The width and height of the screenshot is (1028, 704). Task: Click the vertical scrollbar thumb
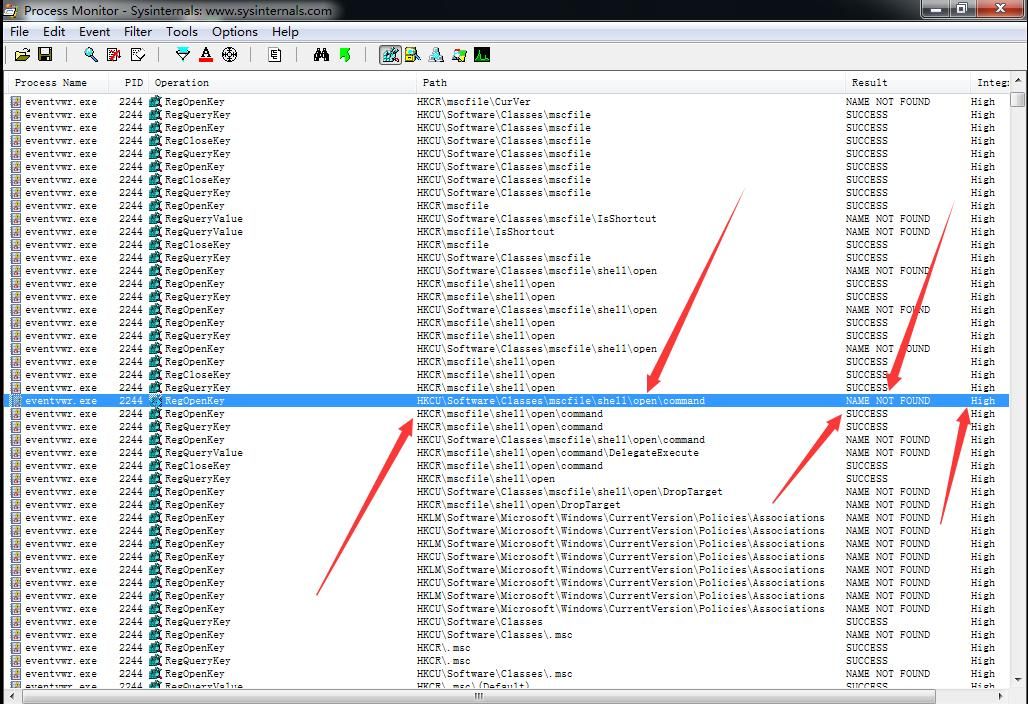pos(1018,99)
